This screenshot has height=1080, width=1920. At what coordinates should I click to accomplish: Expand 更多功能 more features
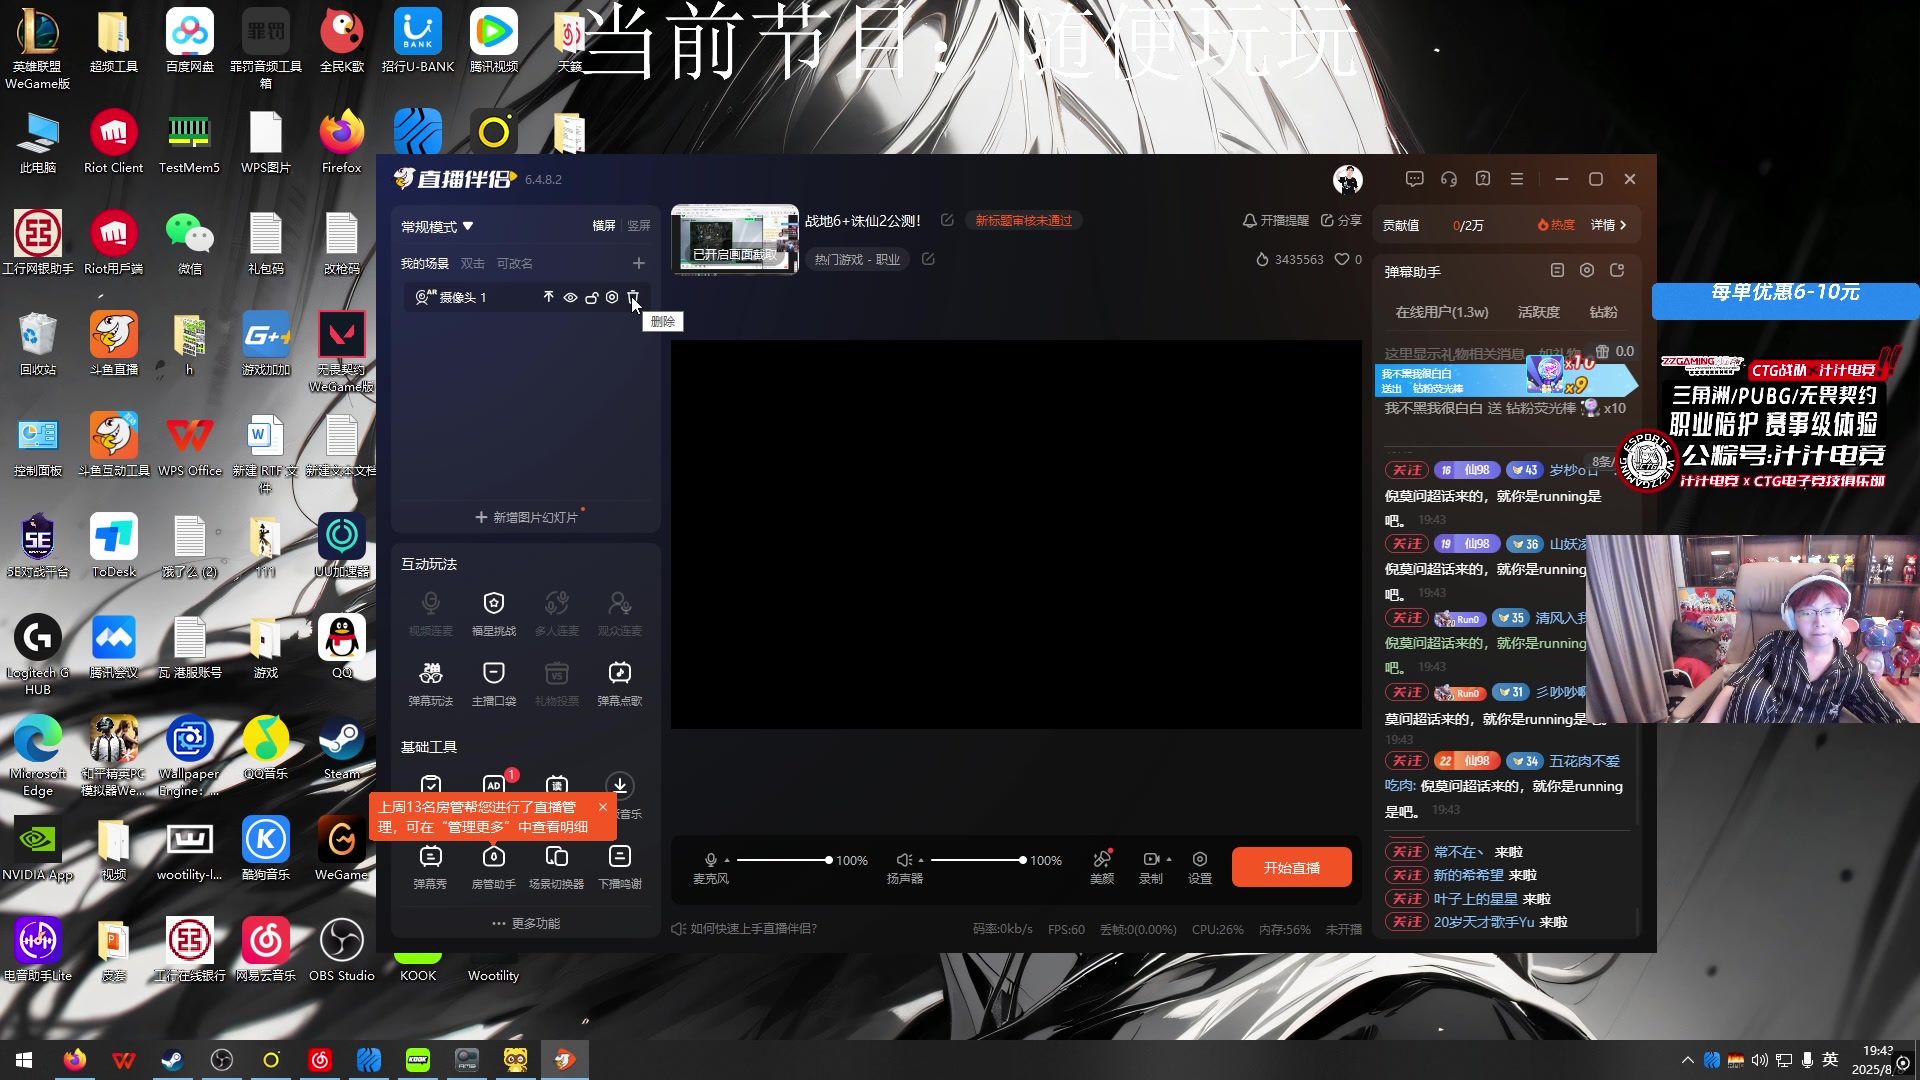tap(527, 923)
